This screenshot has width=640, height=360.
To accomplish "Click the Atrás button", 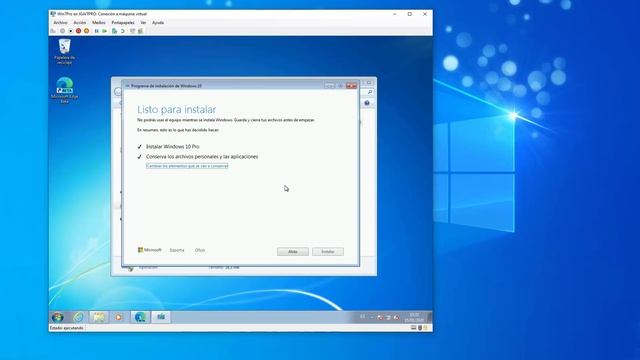I will 293,251.
